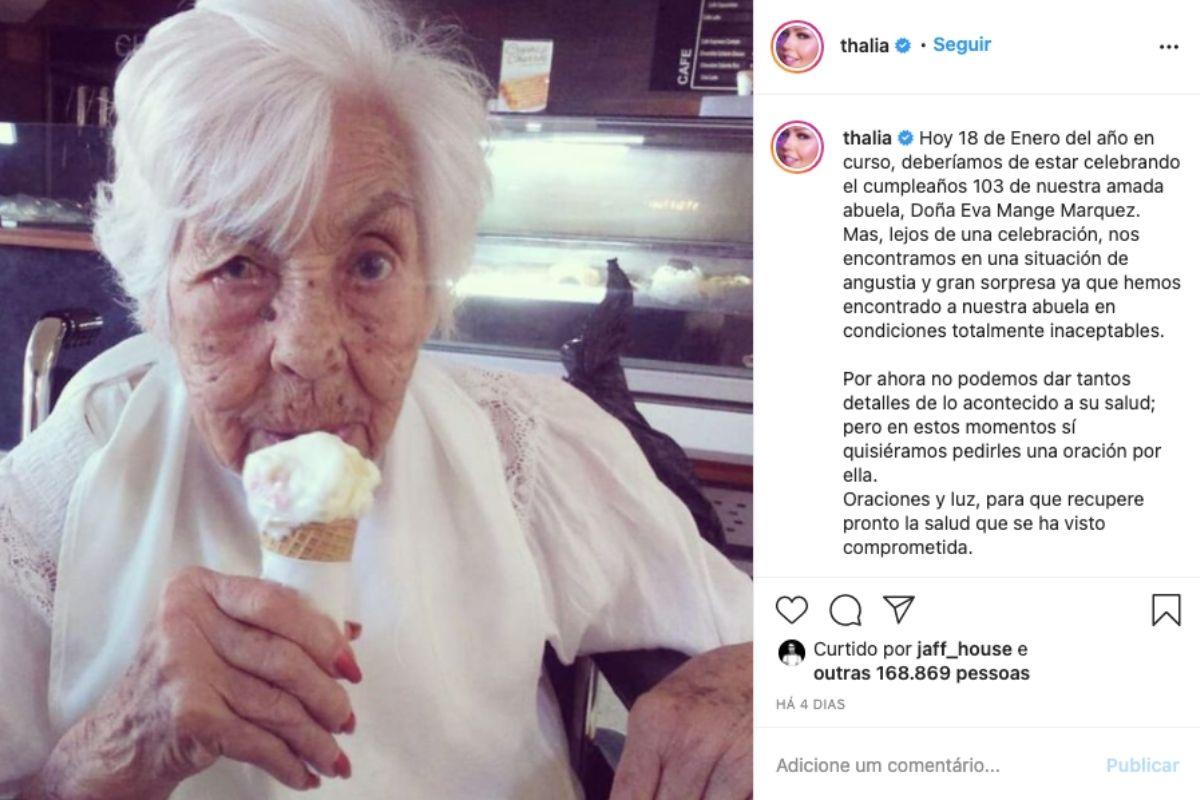Click thalia username in the caption

[867, 137]
